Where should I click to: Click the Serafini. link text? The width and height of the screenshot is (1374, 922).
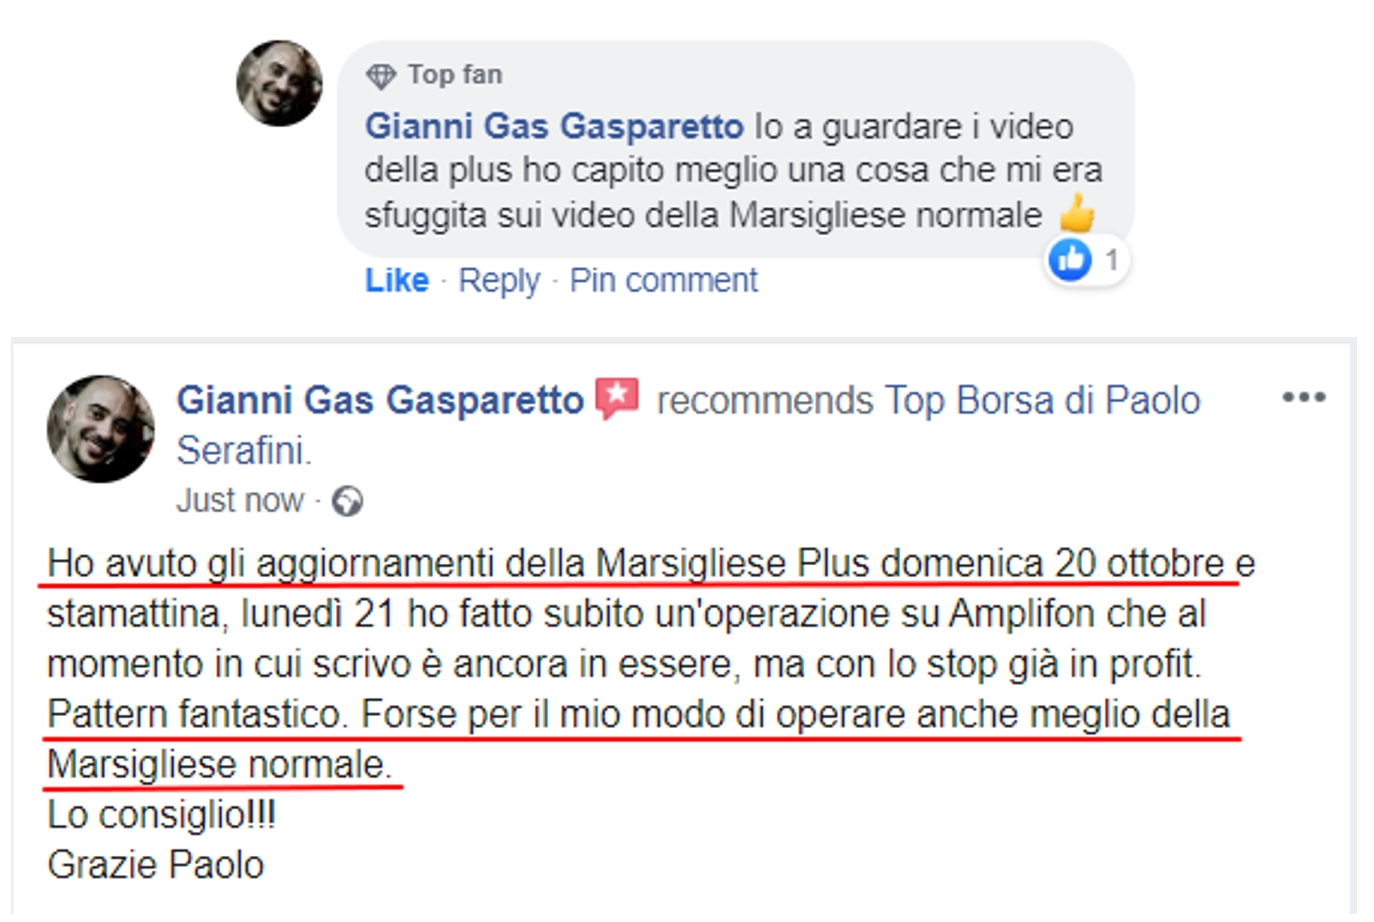244,451
